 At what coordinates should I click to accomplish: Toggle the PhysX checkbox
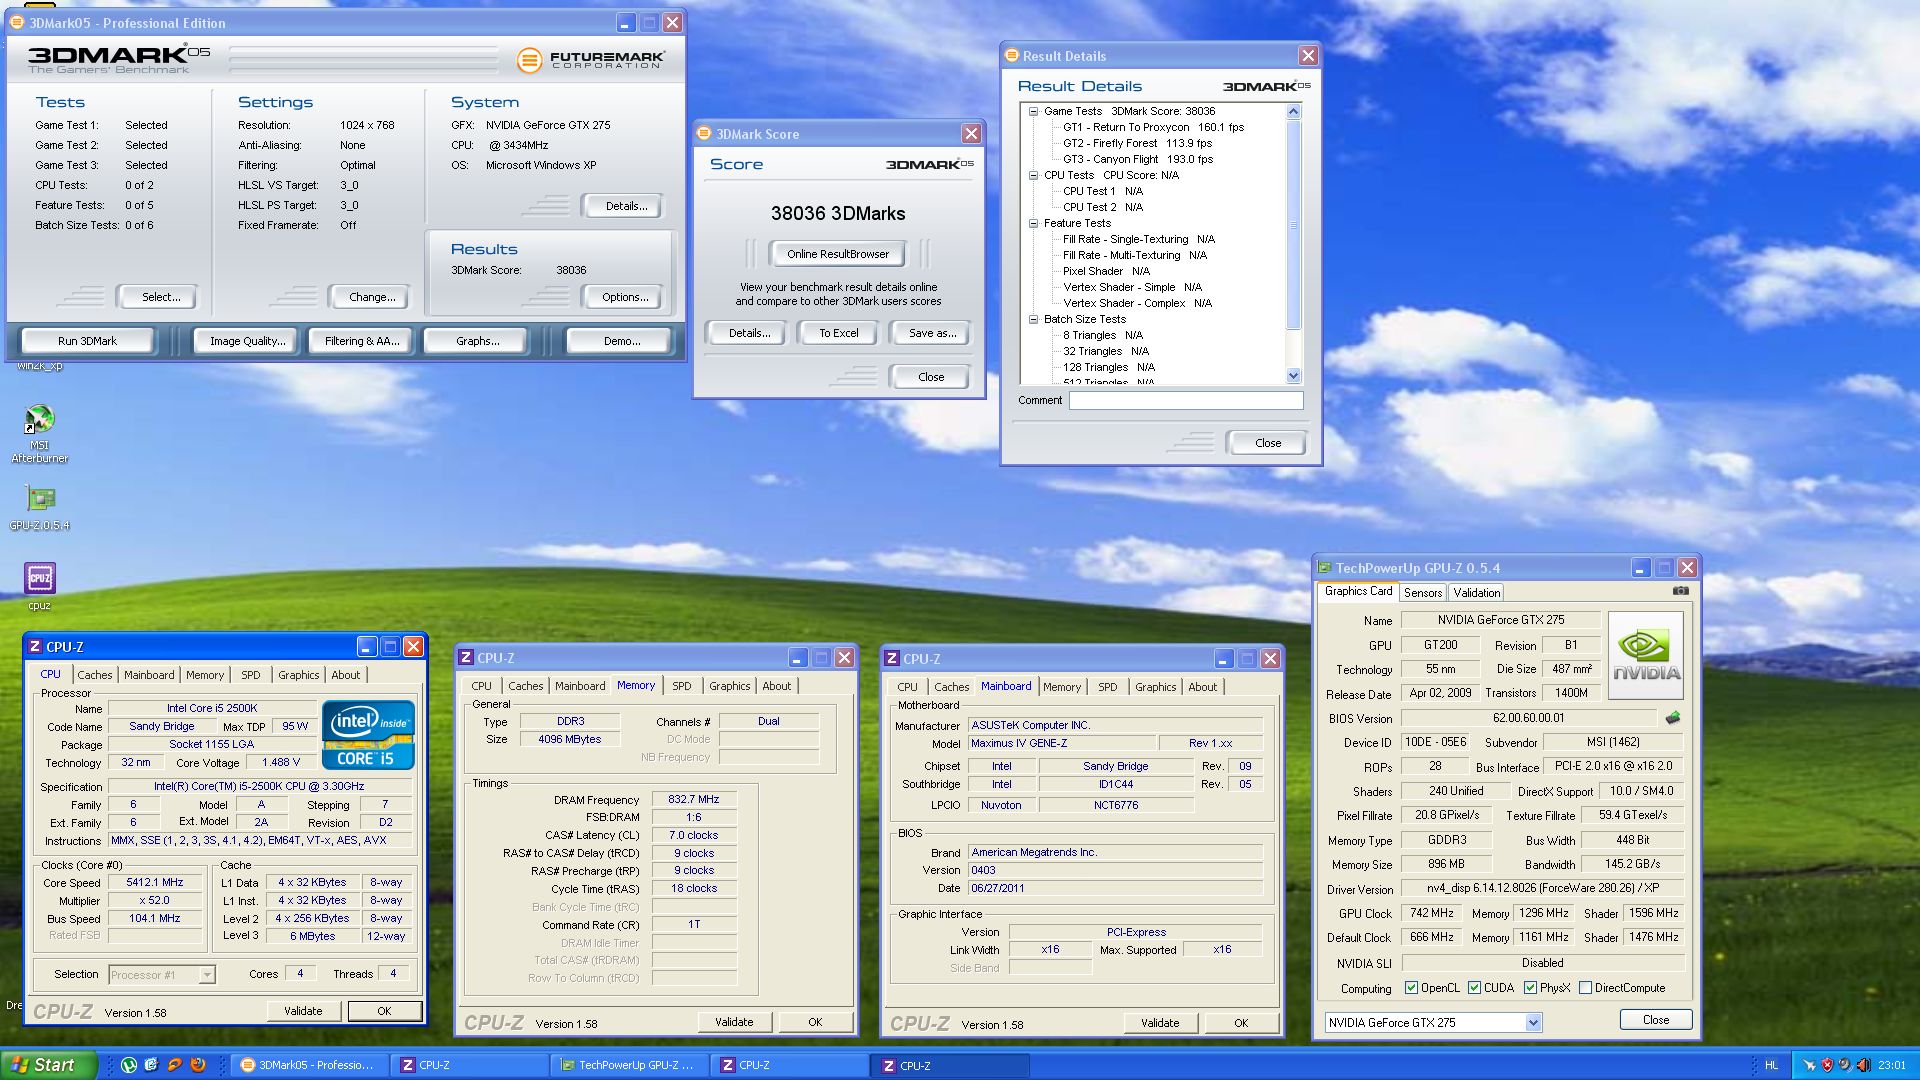click(x=1530, y=988)
